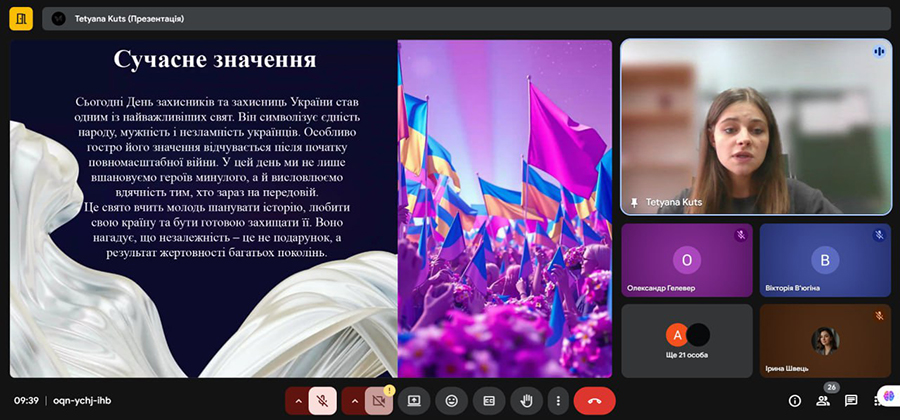
Task: Raise your hand
Action: click(526, 401)
